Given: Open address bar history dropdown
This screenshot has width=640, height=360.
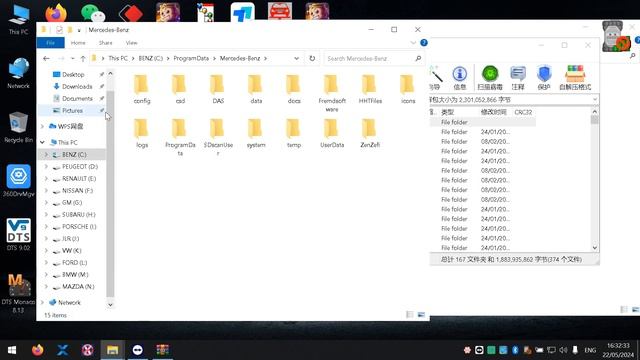Looking at the screenshot, I should point(296,58).
